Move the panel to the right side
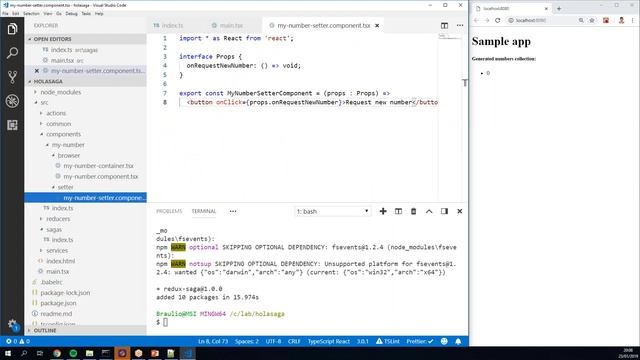This screenshot has width=640, height=360. [x=444, y=211]
